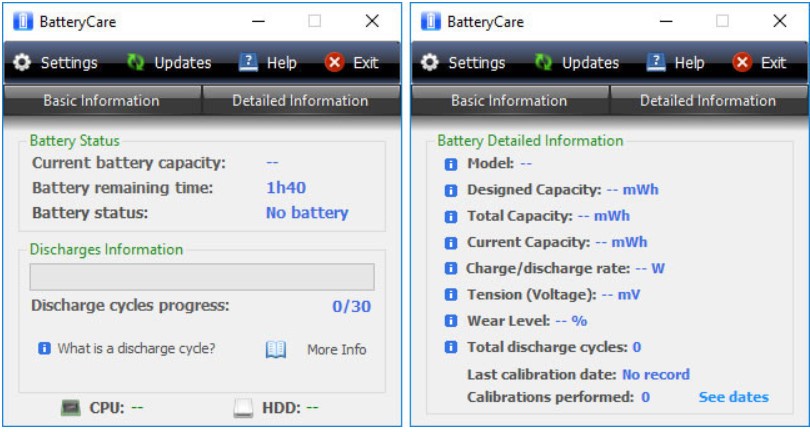Viewport: 810px width, 432px height.
Task: Open the See dates link
Action: tap(733, 397)
